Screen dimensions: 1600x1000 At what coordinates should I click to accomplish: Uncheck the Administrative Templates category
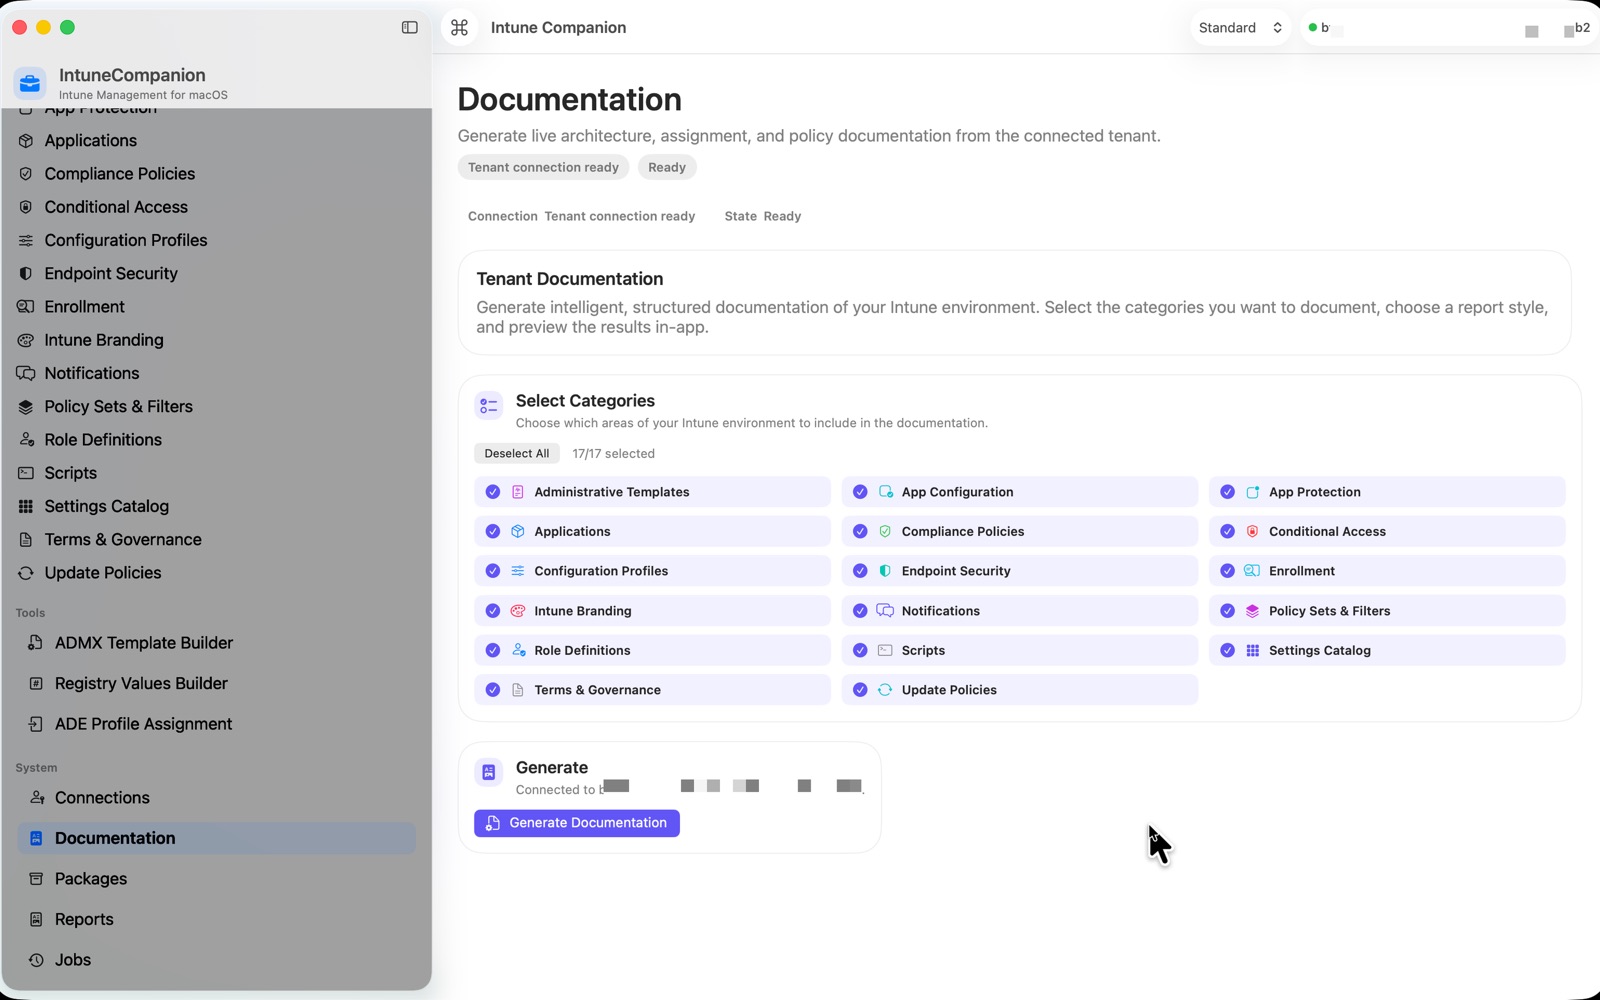pos(492,491)
